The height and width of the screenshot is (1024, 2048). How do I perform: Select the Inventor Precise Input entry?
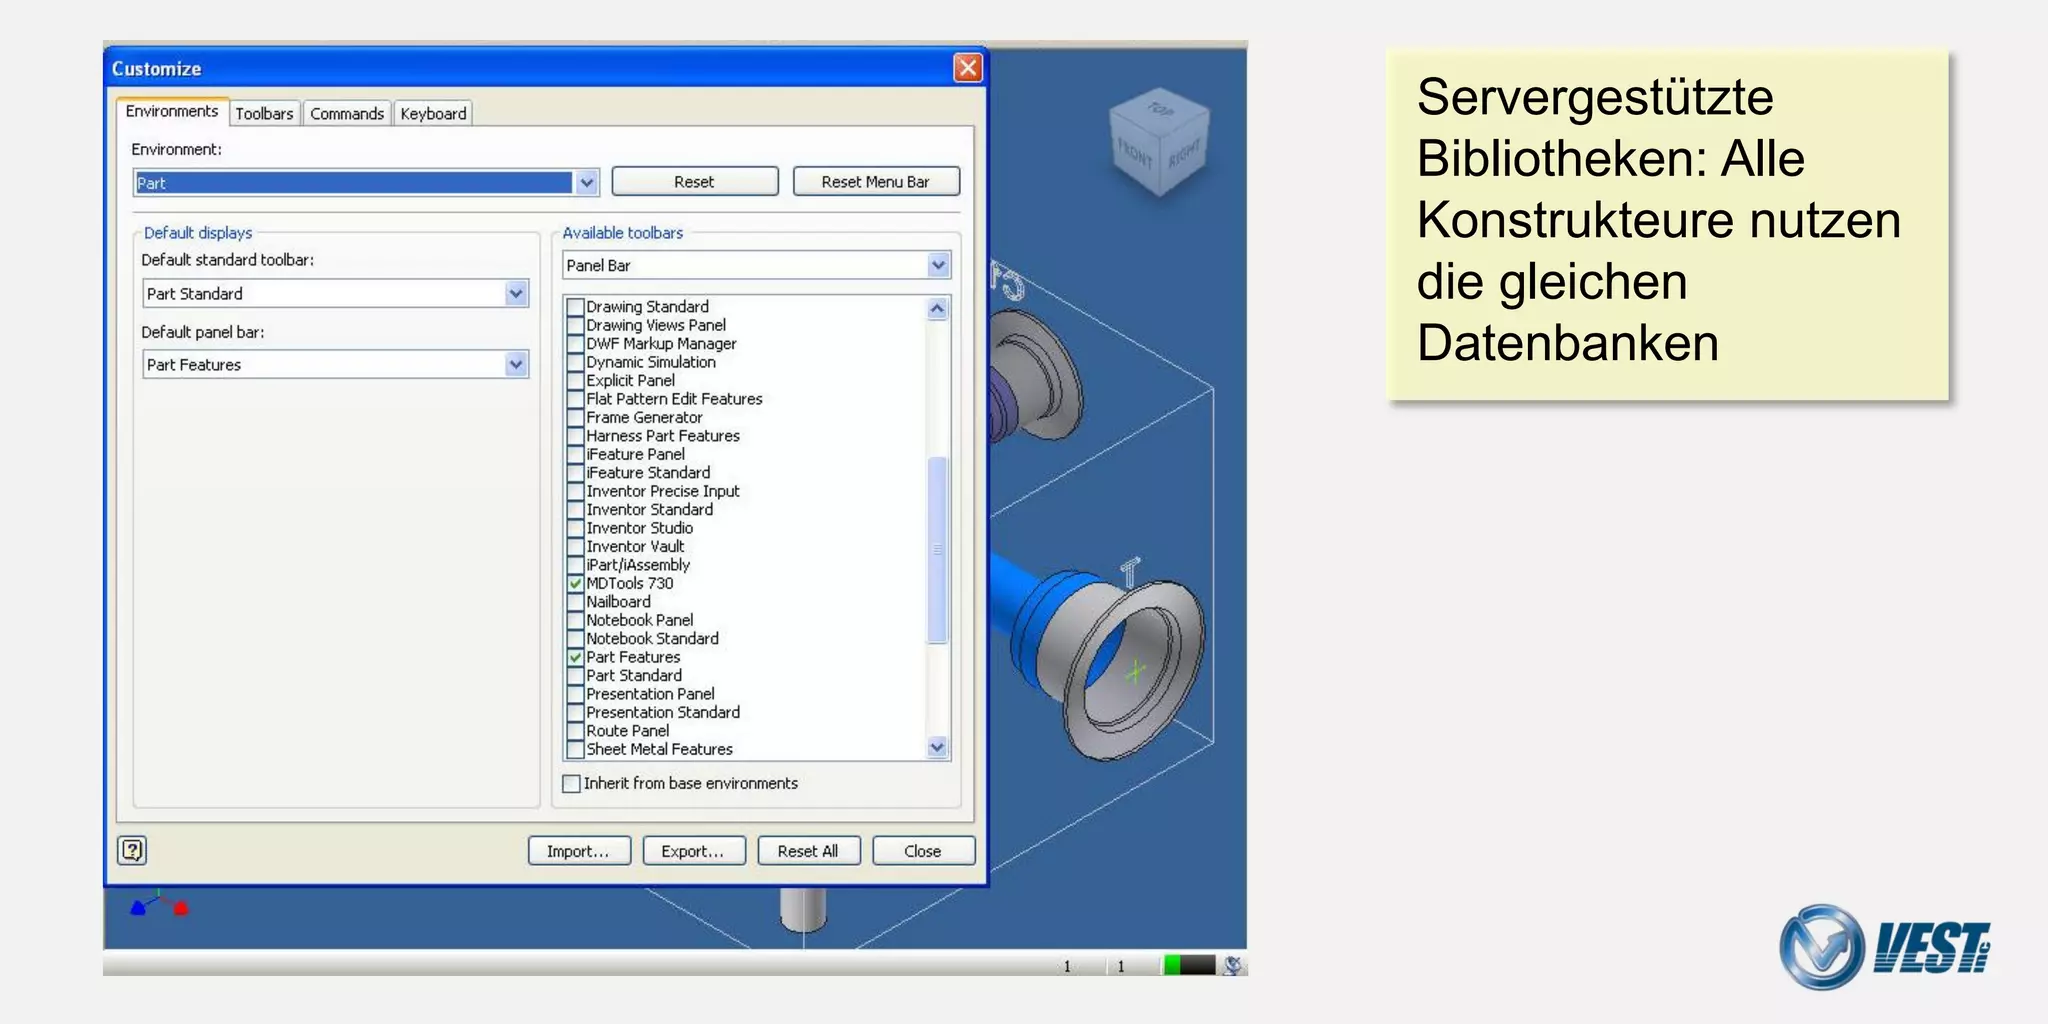(x=663, y=491)
